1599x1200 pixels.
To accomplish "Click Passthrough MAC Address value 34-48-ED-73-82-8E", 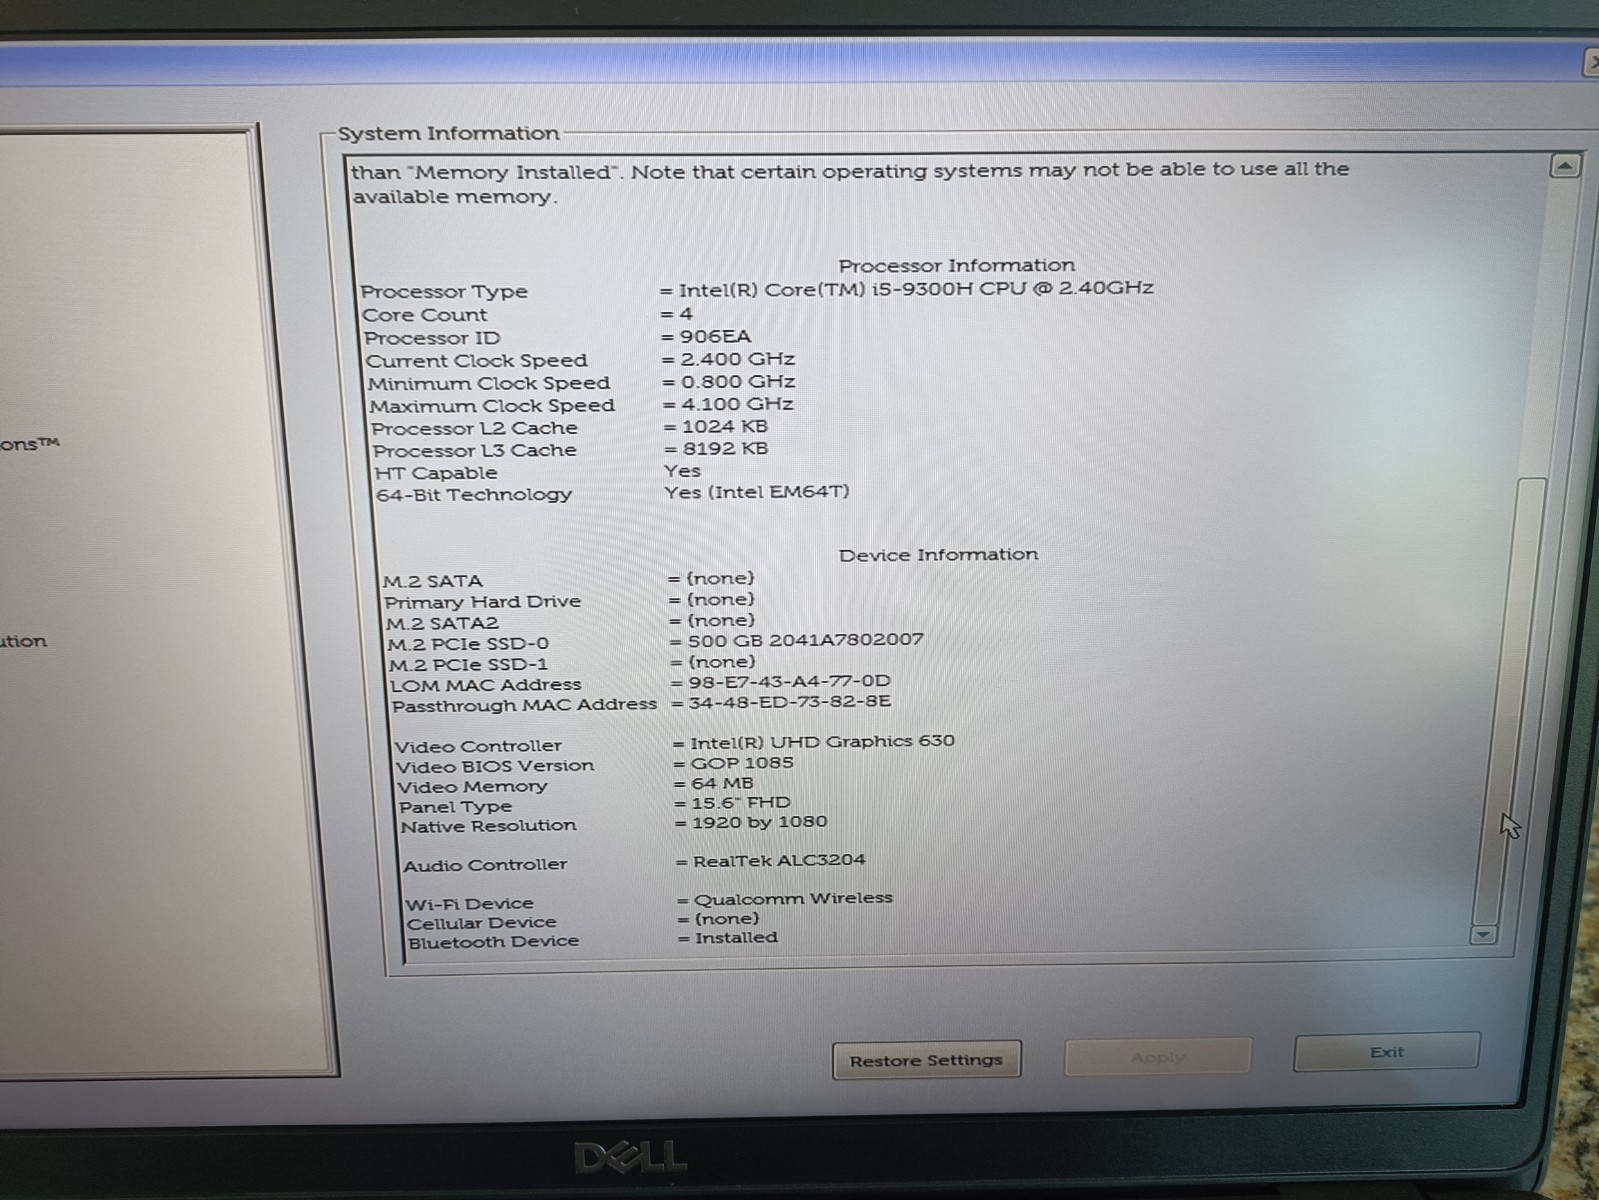I will point(790,702).
